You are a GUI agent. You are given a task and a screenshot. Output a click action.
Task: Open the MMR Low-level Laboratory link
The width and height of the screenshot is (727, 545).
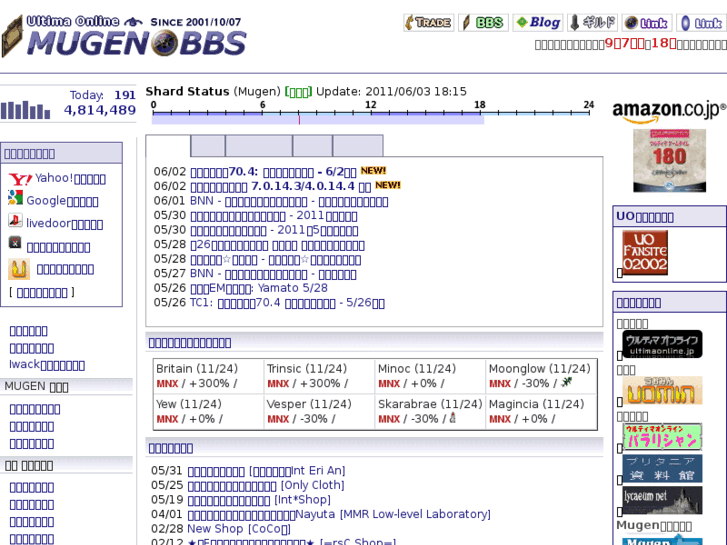339,514
